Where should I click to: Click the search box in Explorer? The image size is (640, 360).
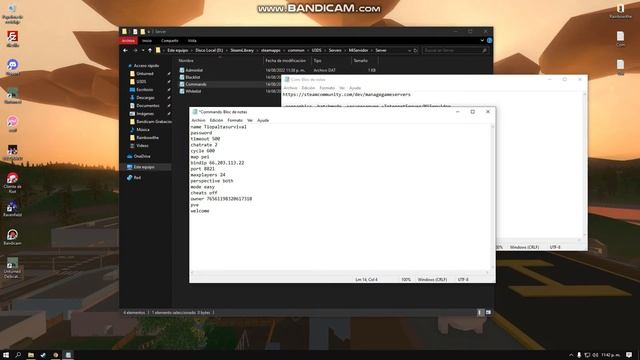tap(454, 50)
